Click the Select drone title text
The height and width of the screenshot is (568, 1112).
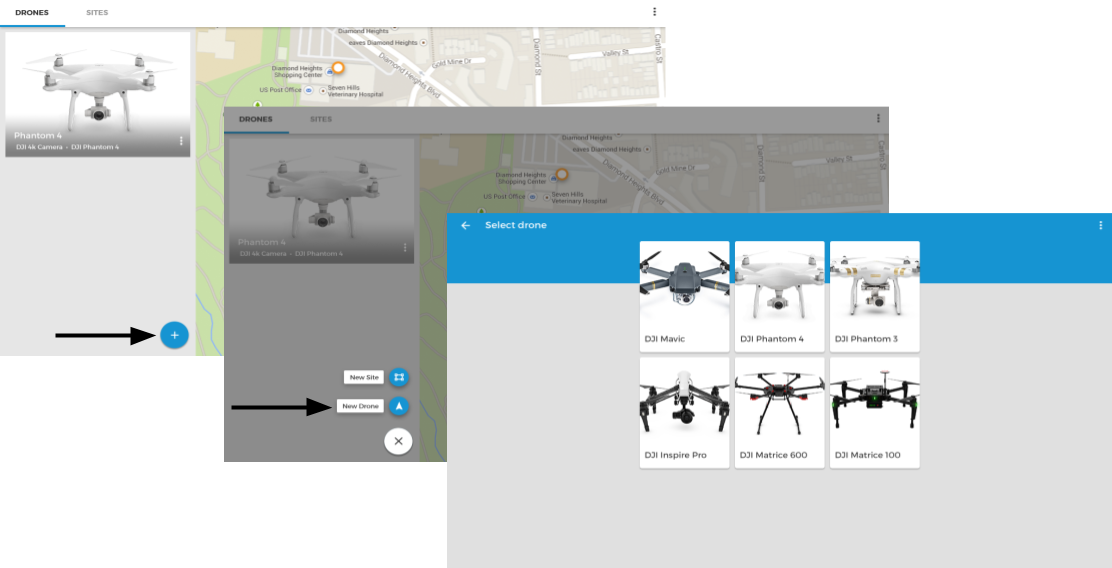(x=516, y=225)
